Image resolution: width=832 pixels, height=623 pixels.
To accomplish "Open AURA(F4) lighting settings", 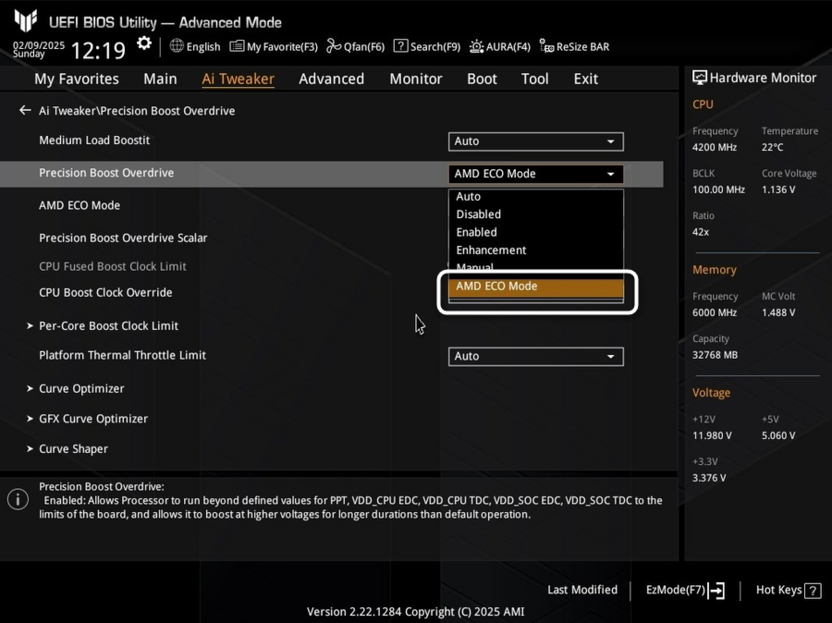I will [x=500, y=47].
